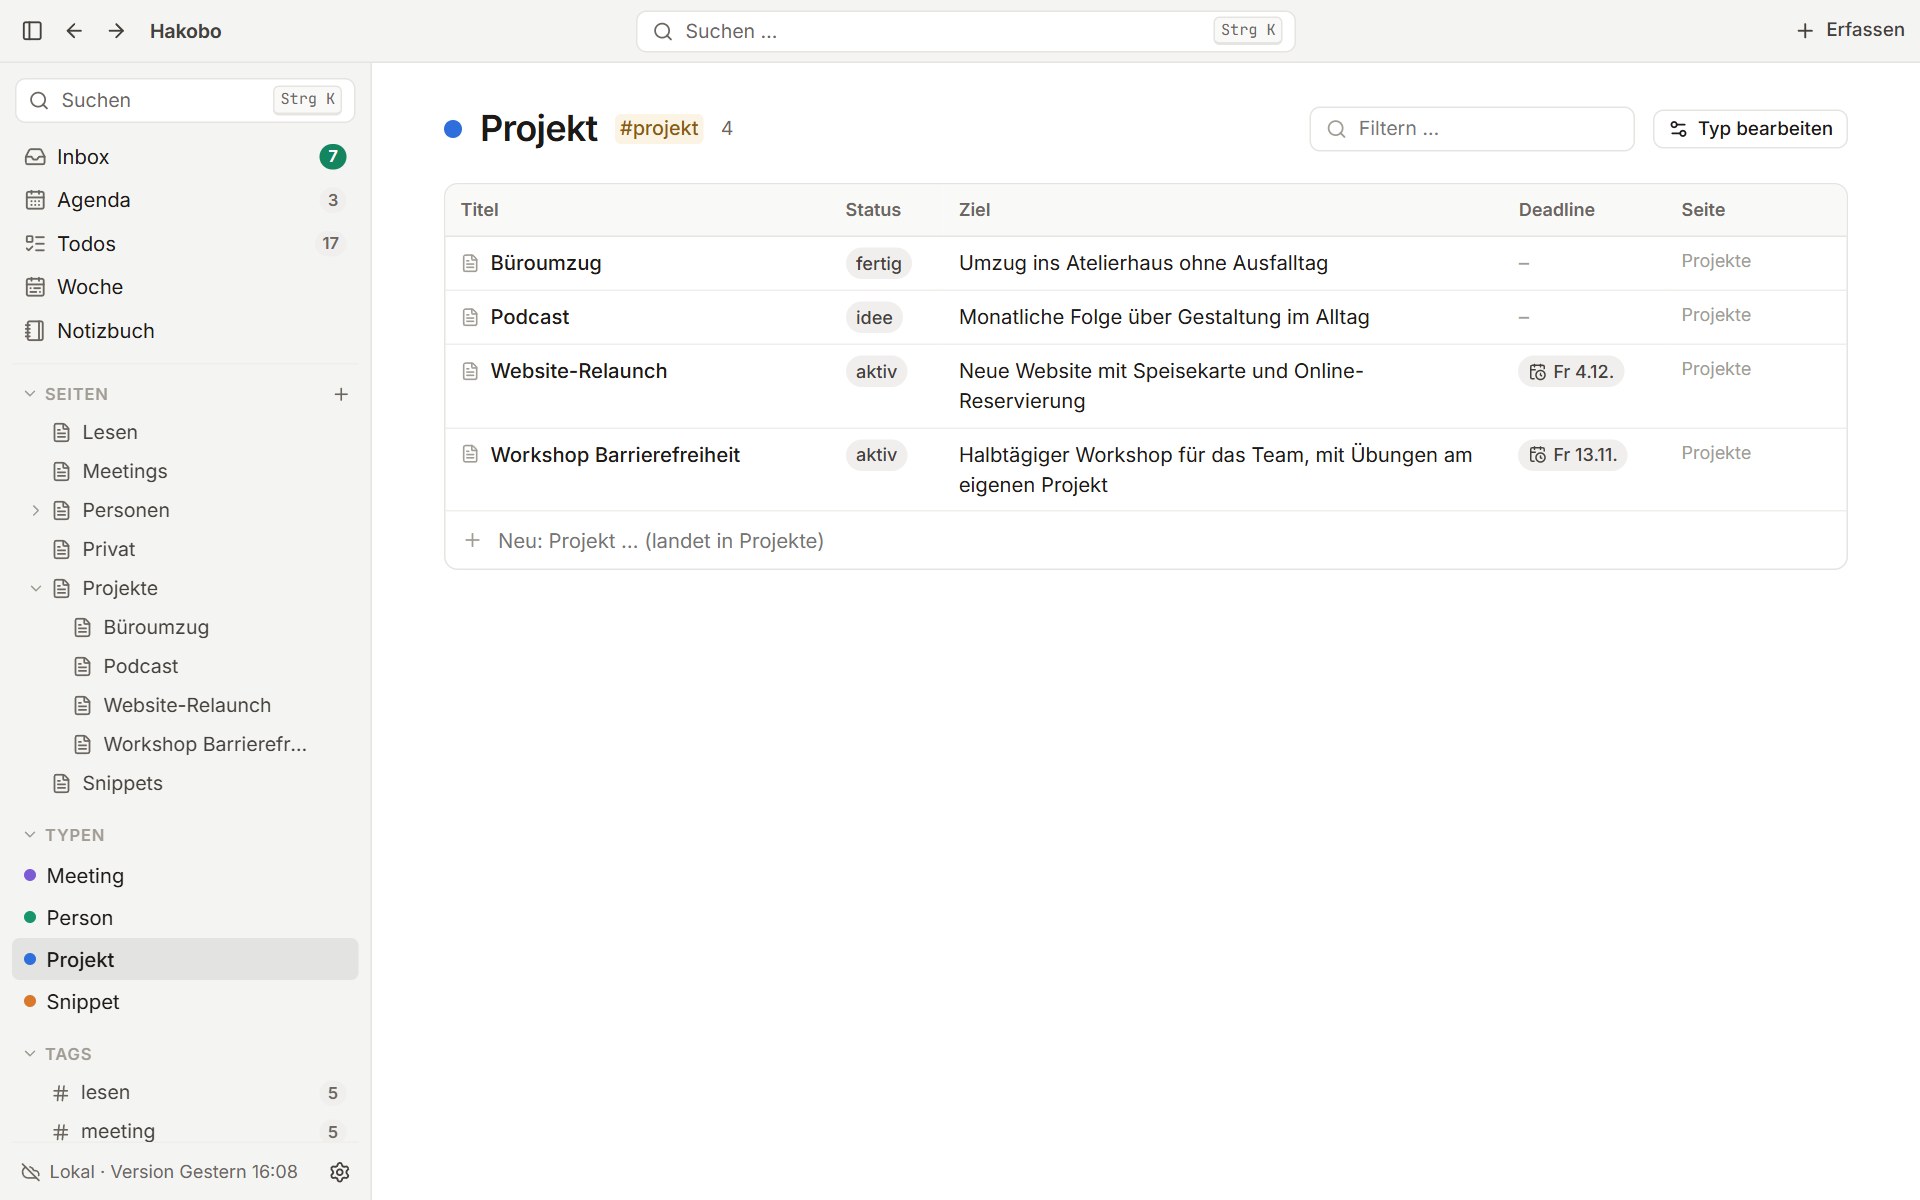Image resolution: width=1920 pixels, height=1200 pixels.
Task: Change the fertig status of Büroumzug
Action: (x=878, y=264)
